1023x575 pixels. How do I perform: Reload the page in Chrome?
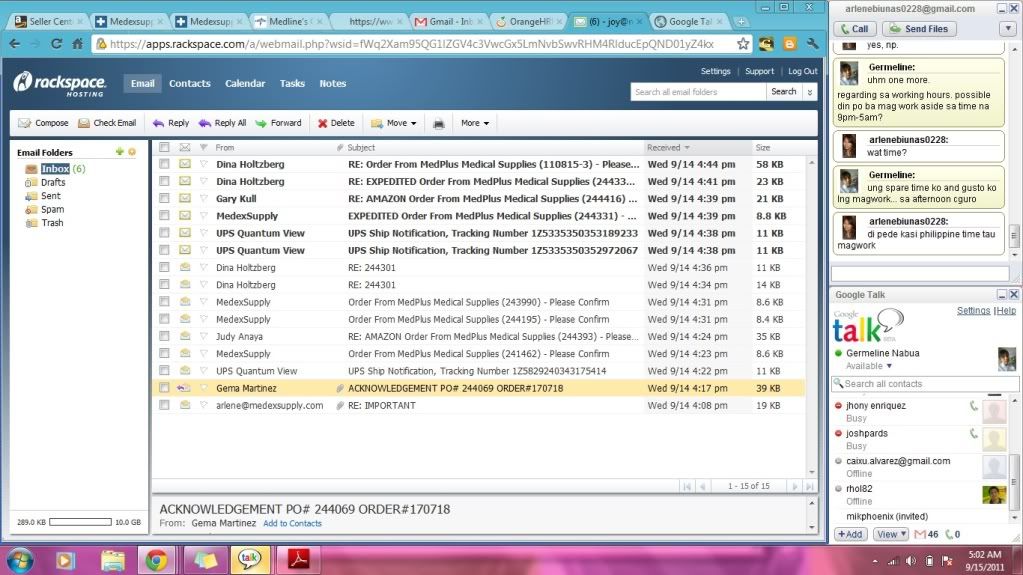56,44
